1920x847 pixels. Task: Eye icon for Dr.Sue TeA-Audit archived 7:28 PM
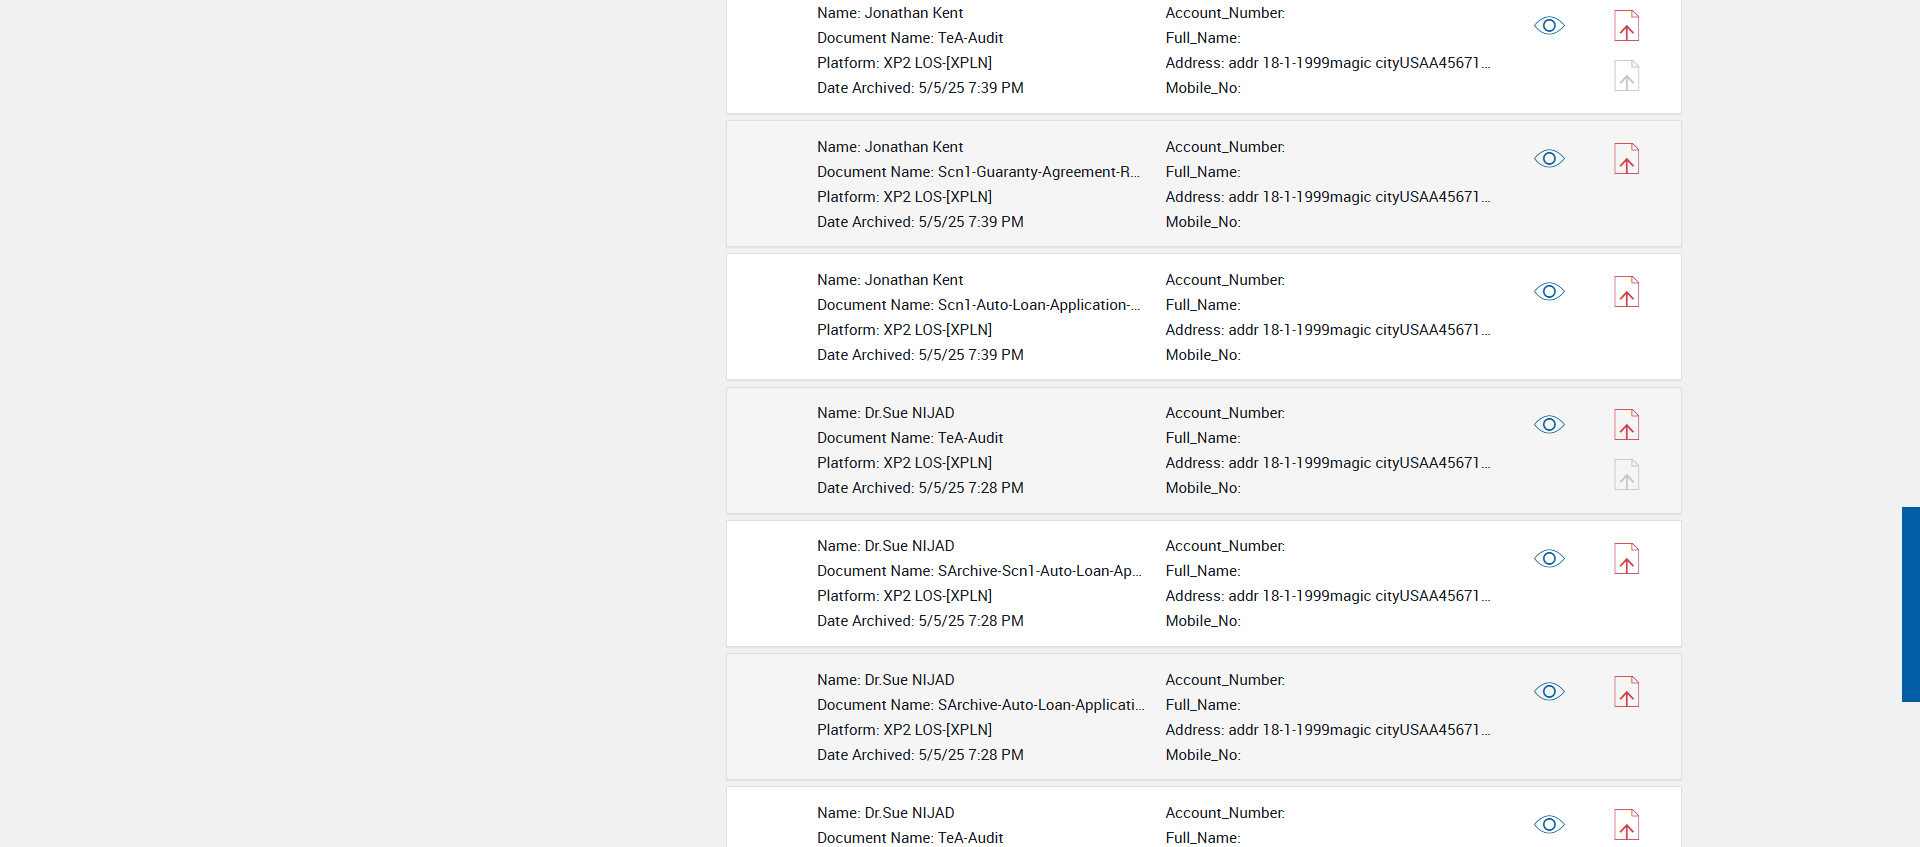(1549, 425)
